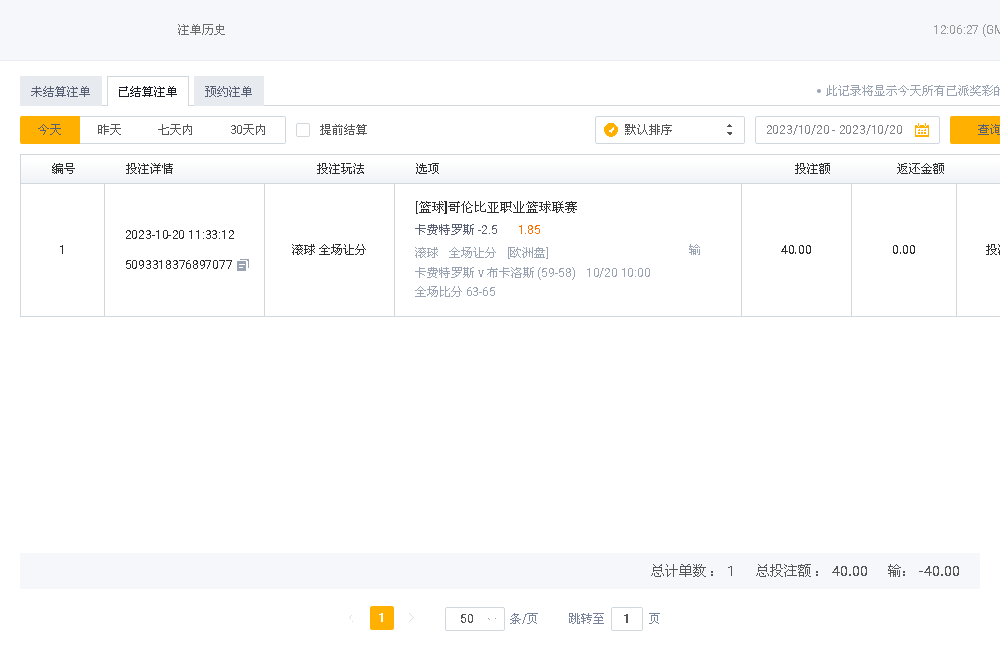This screenshot has width=1000, height=650.
Task: Open the 默认排序 sort dropdown
Action: [x=670, y=130]
